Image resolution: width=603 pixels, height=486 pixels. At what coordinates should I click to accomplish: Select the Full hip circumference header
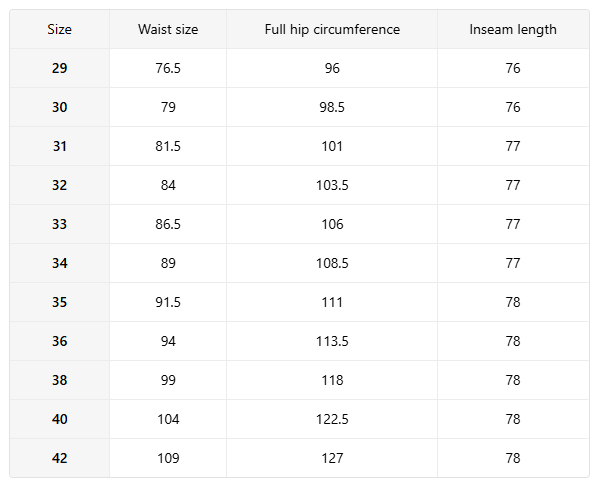[332, 29]
